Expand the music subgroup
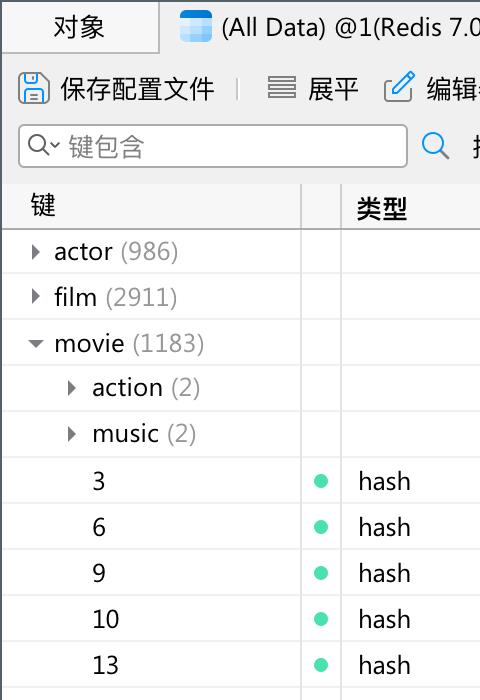The image size is (480, 700). [71, 433]
